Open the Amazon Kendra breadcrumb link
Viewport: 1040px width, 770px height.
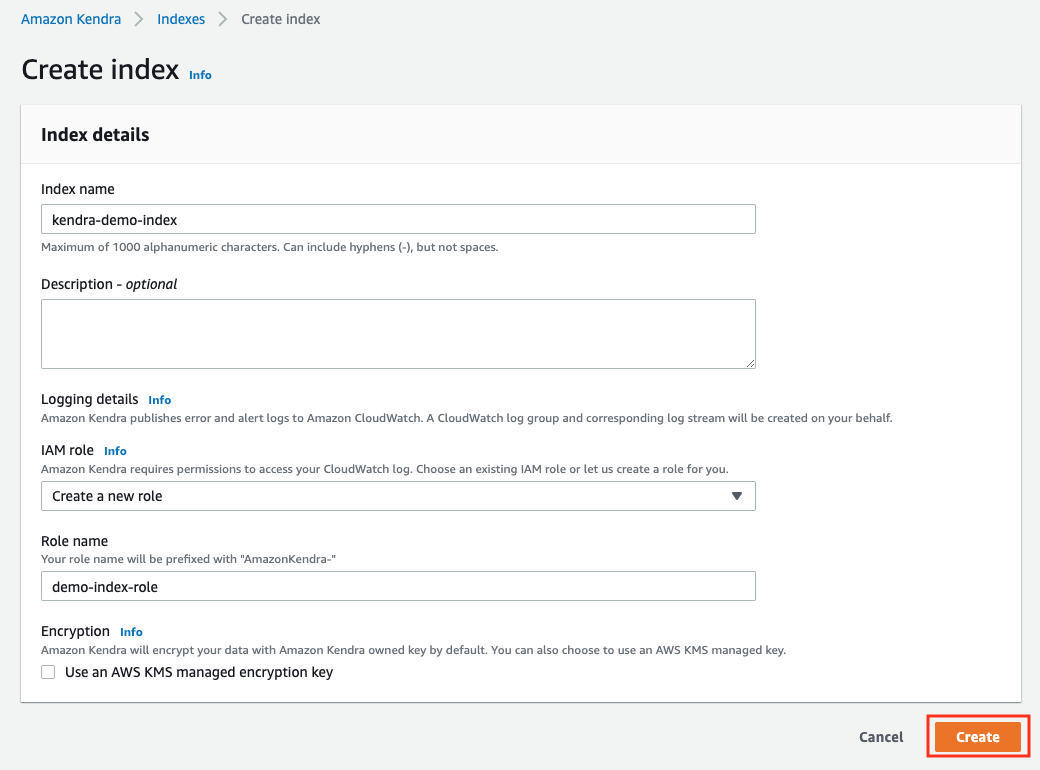71,19
